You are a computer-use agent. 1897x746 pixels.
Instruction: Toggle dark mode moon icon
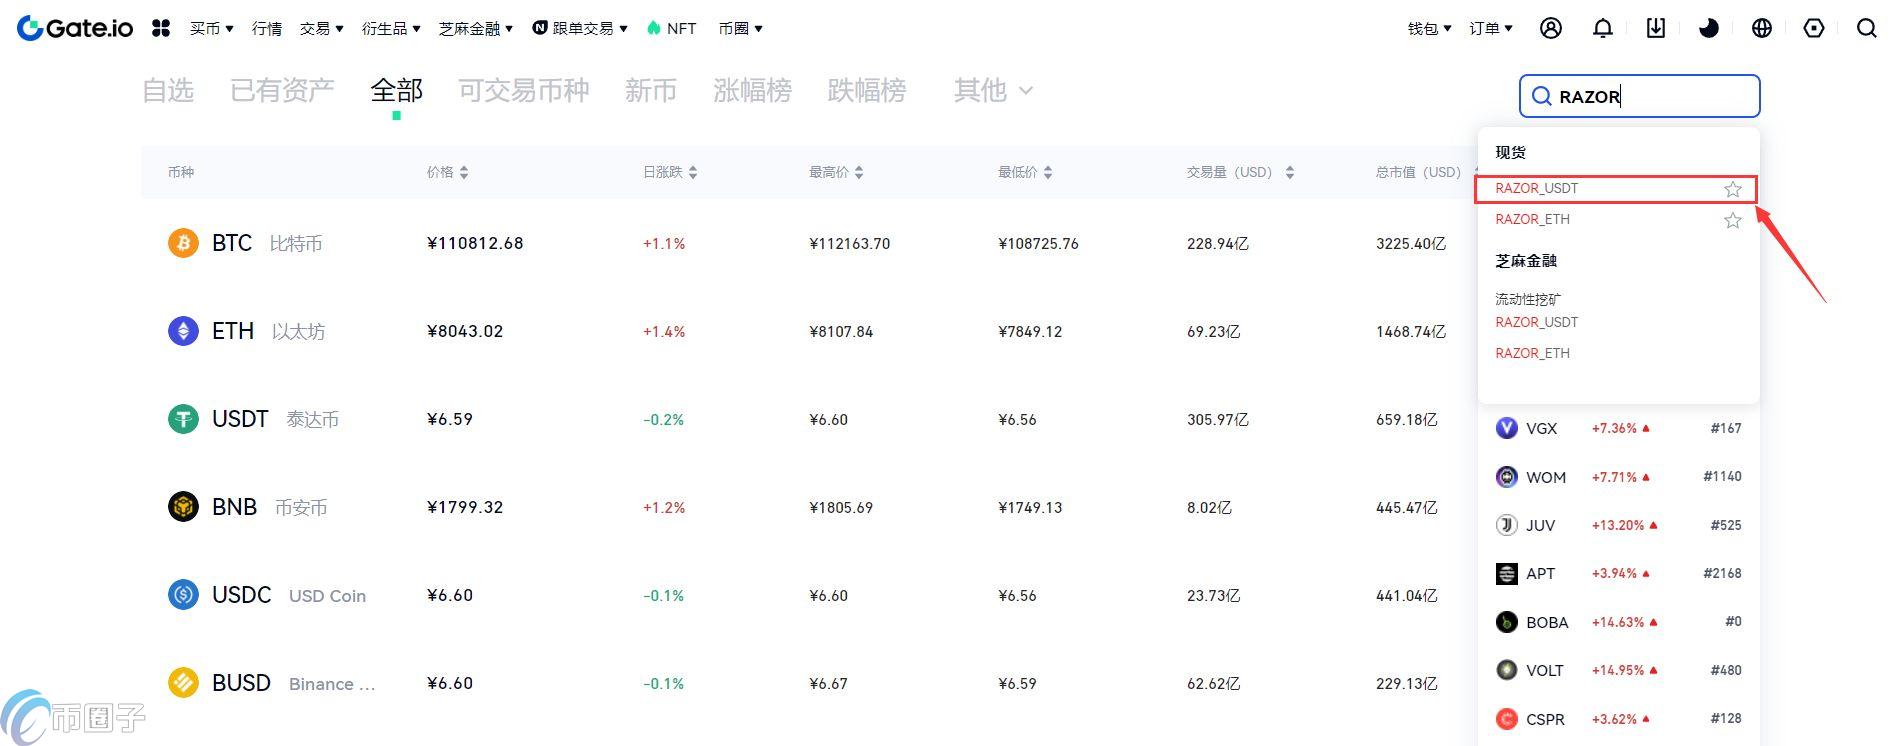tap(1709, 28)
